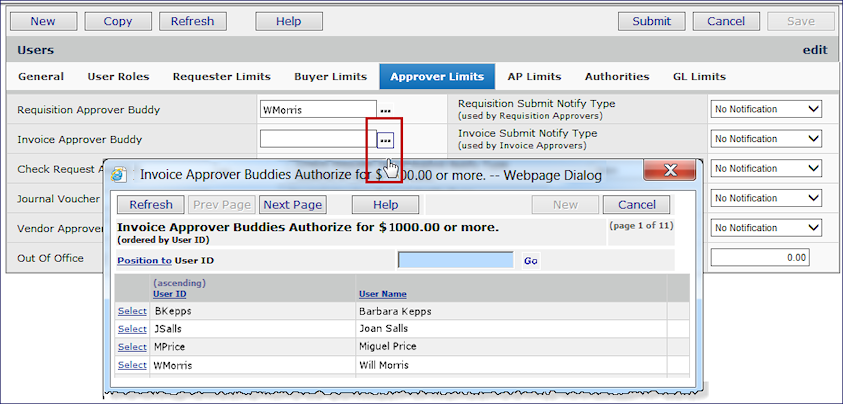Close the Invoice Approver Buddies webpage dialog
The width and height of the screenshot is (843, 404).
coord(669,171)
